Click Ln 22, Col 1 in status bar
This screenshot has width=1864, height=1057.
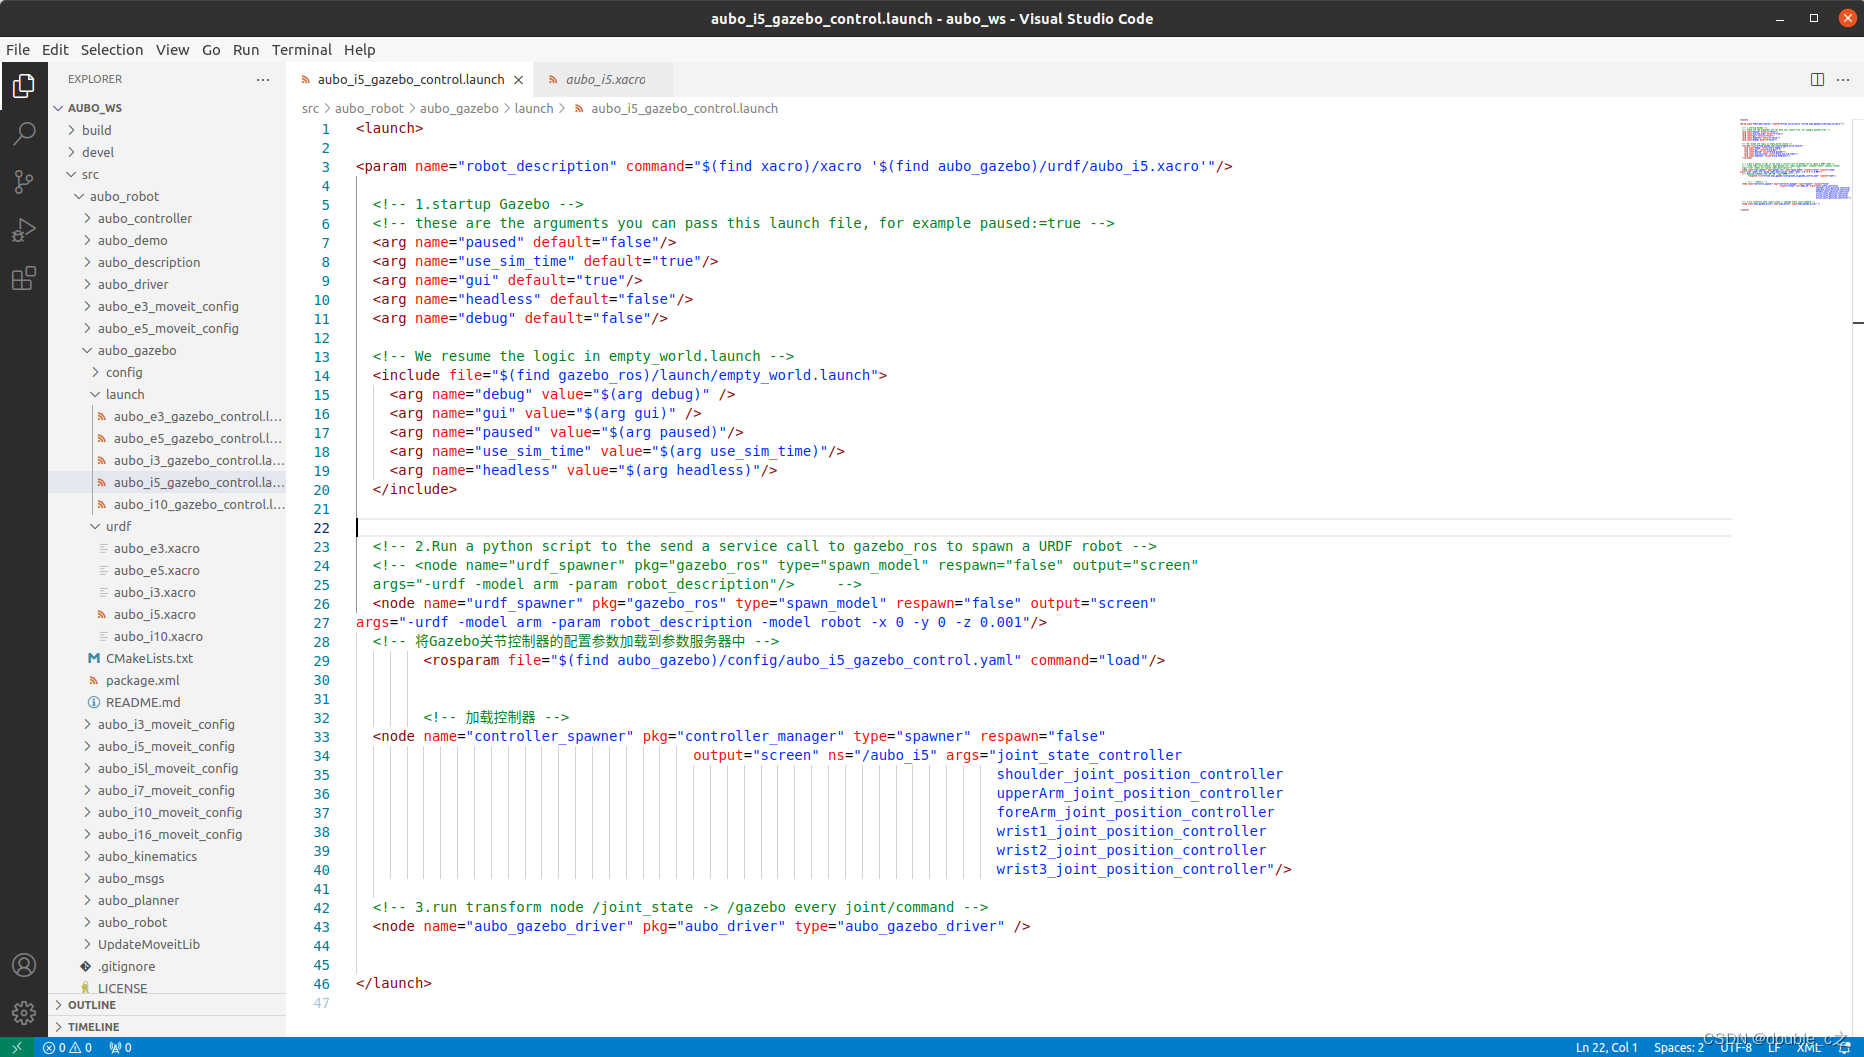[1606, 1047]
